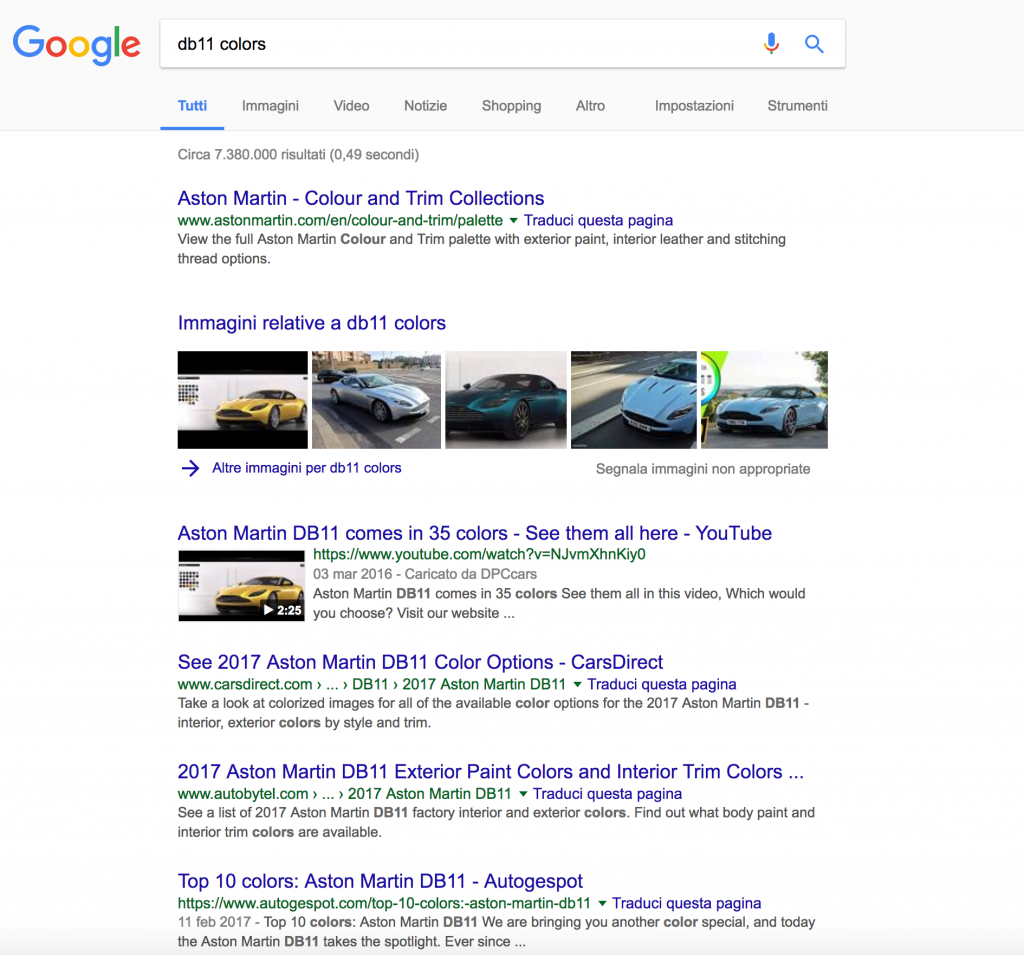Click the Google logo

pyautogui.click(x=77, y=44)
